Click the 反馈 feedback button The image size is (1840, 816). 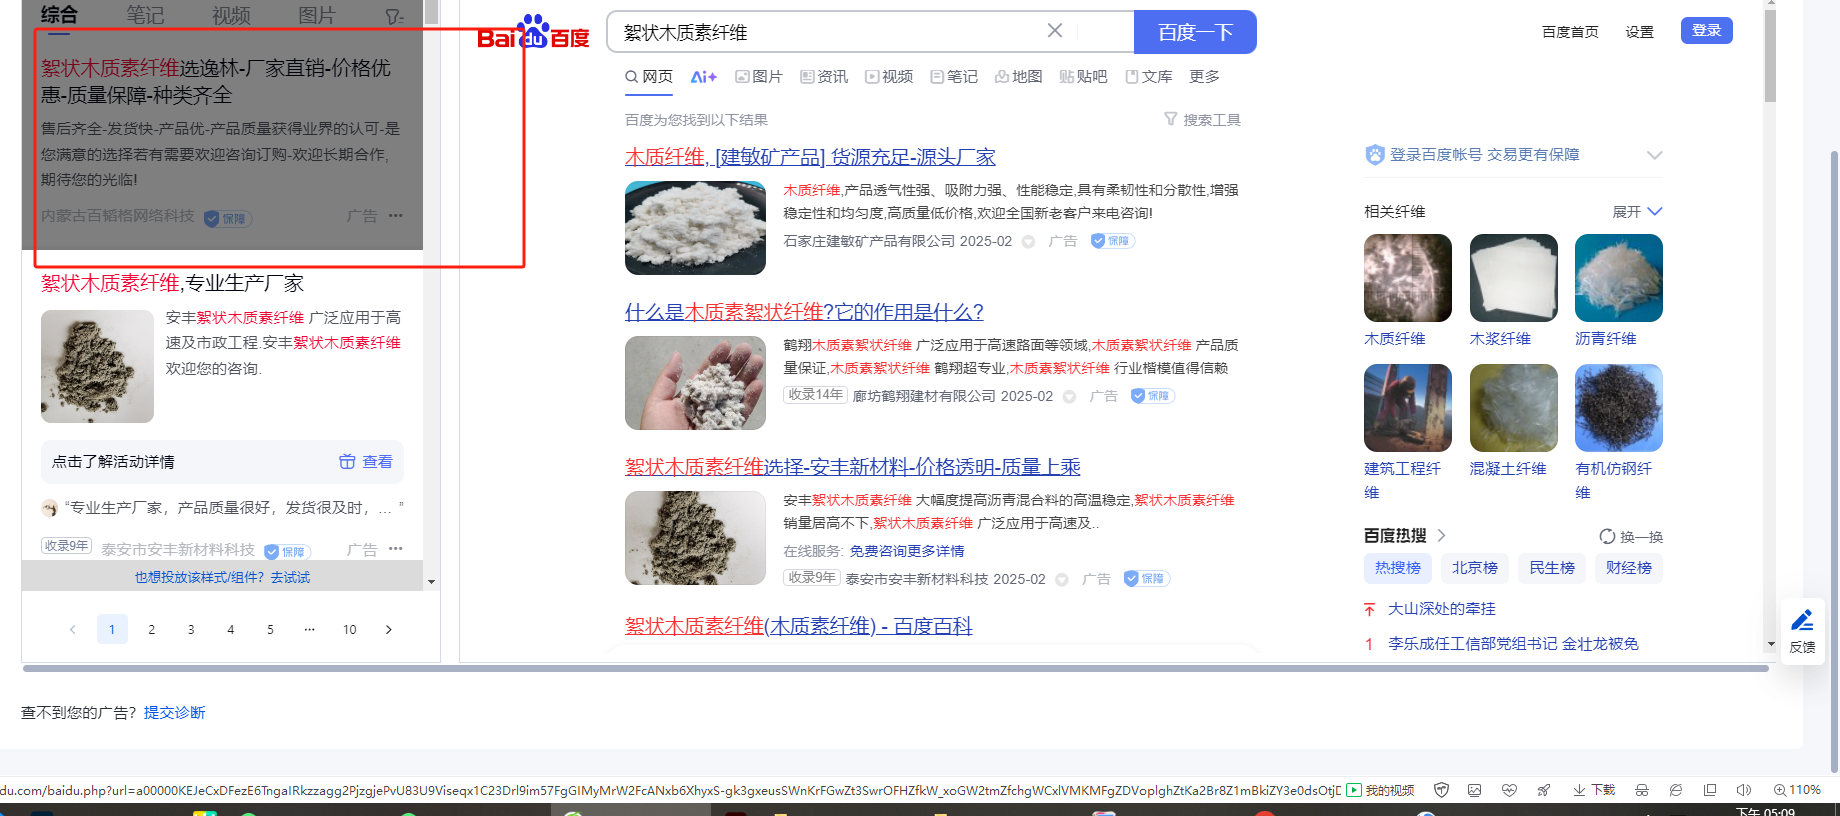pos(1803,631)
